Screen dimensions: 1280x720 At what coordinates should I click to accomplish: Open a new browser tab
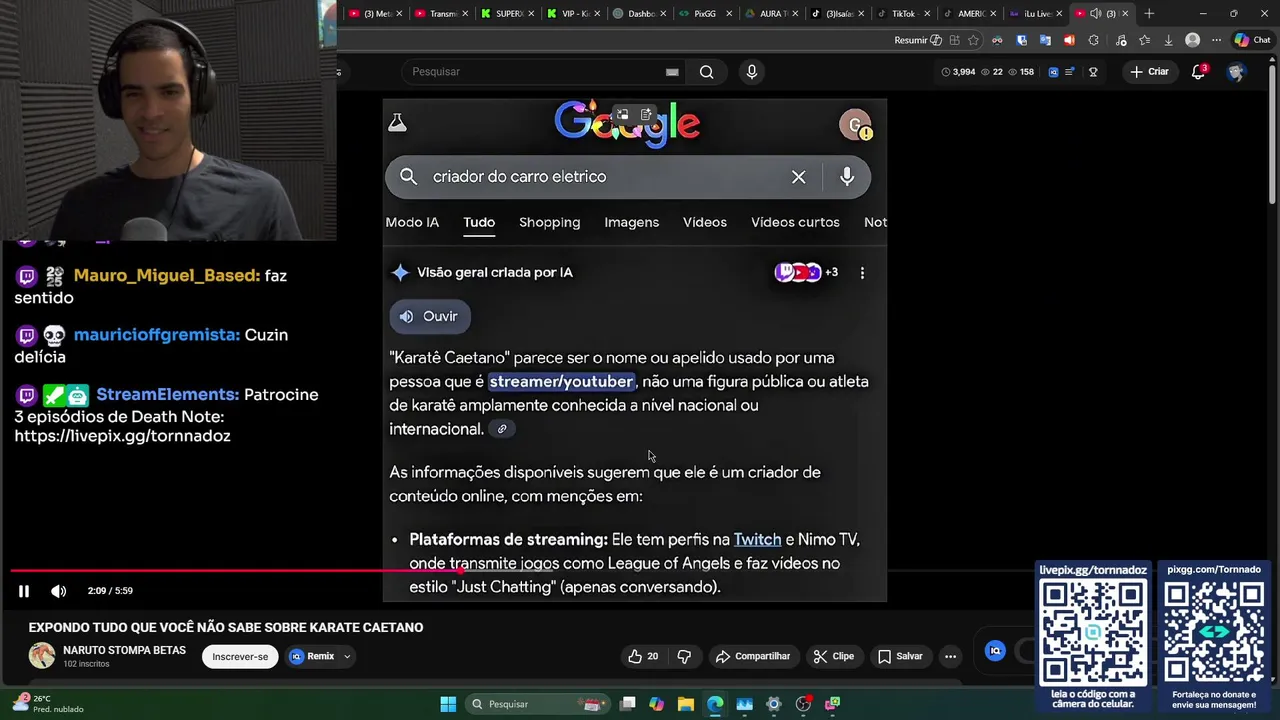1149,13
